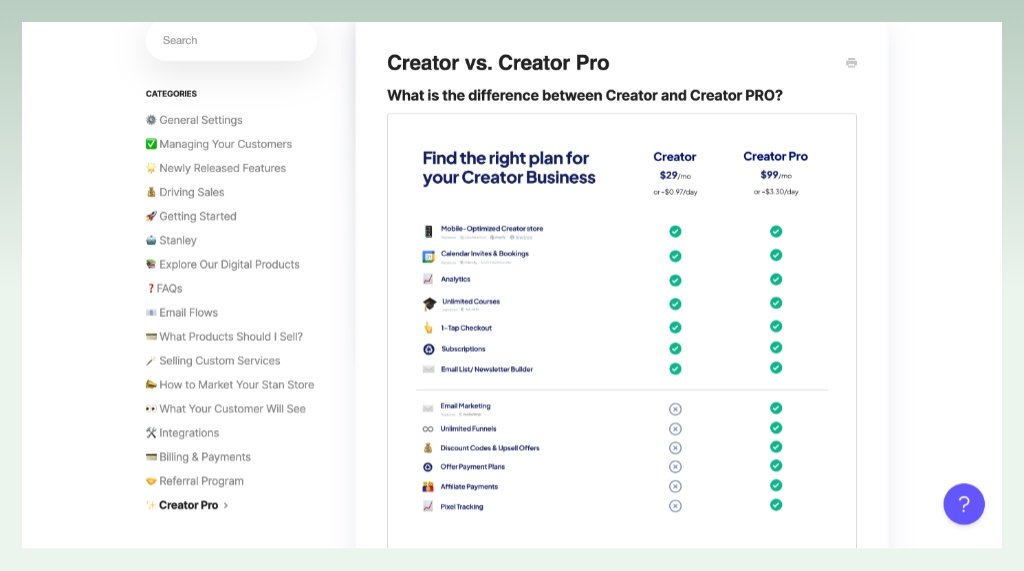Click the graduation cap icon for Unlimited Courses
This screenshot has width=1024, height=571.
click(429, 304)
